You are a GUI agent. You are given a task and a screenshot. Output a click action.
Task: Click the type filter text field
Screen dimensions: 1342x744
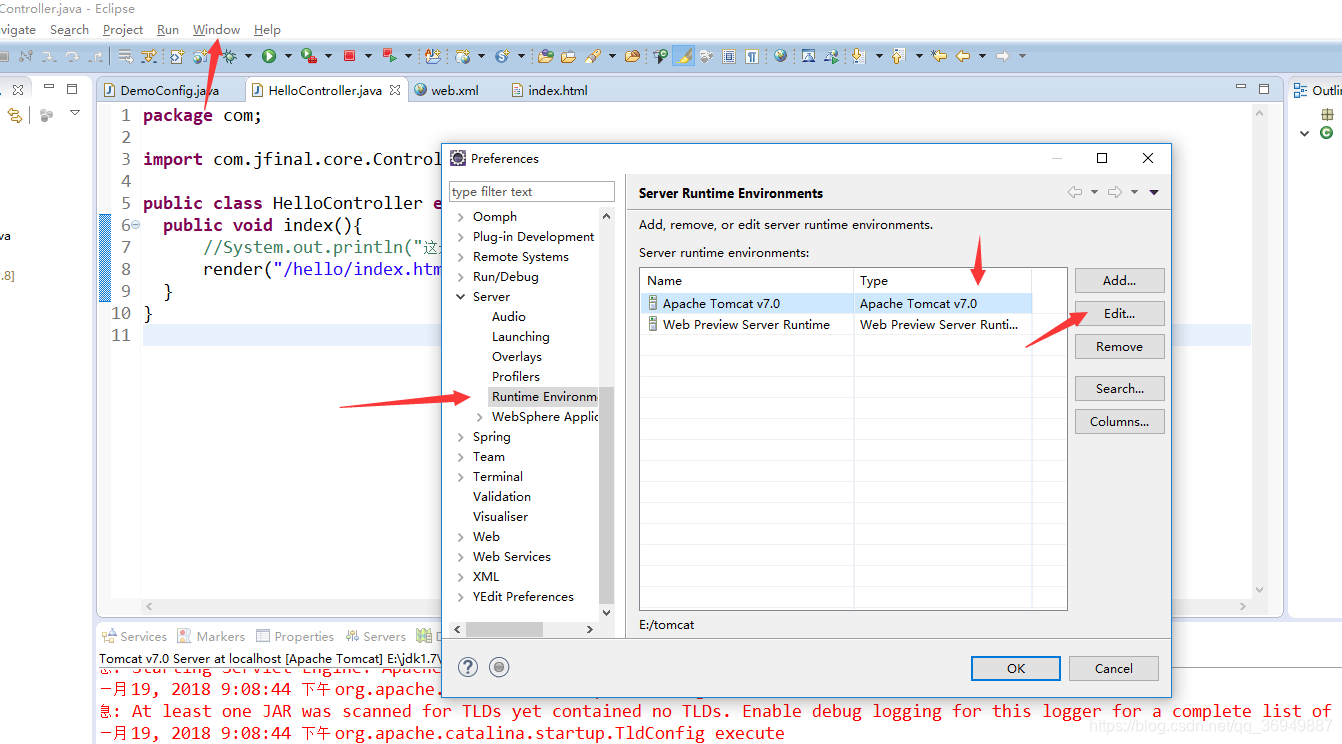point(532,192)
